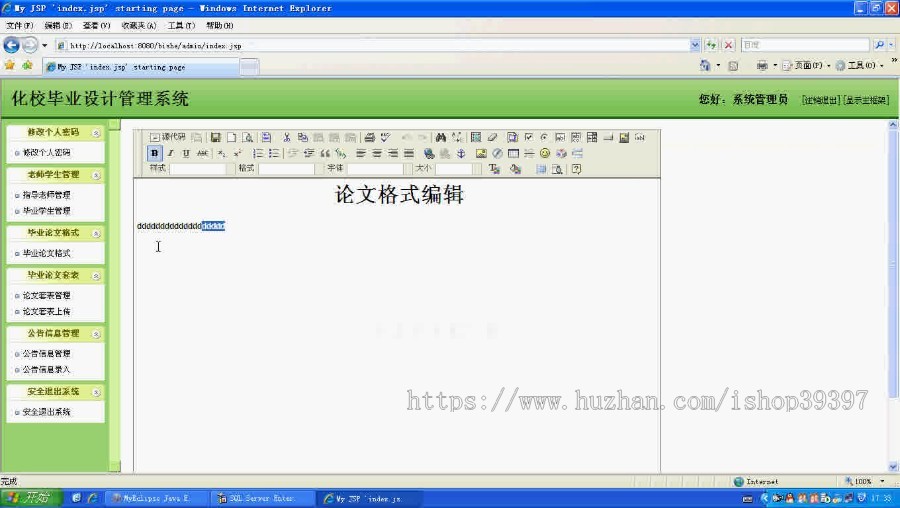Click the Preview icon in the editor toolbar
Viewport: 900px width, 508px height.
pyautogui.click(x=247, y=137)
